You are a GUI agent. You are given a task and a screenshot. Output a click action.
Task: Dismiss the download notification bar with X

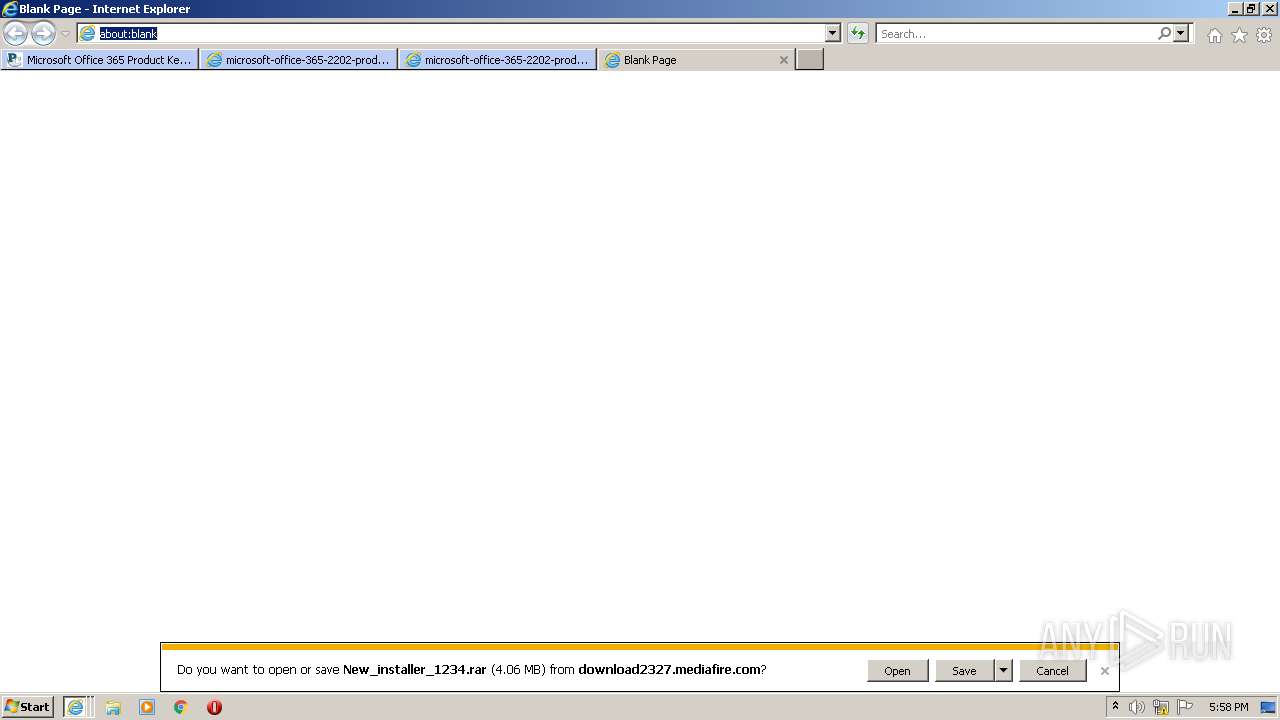click(x=1105, y=671)
